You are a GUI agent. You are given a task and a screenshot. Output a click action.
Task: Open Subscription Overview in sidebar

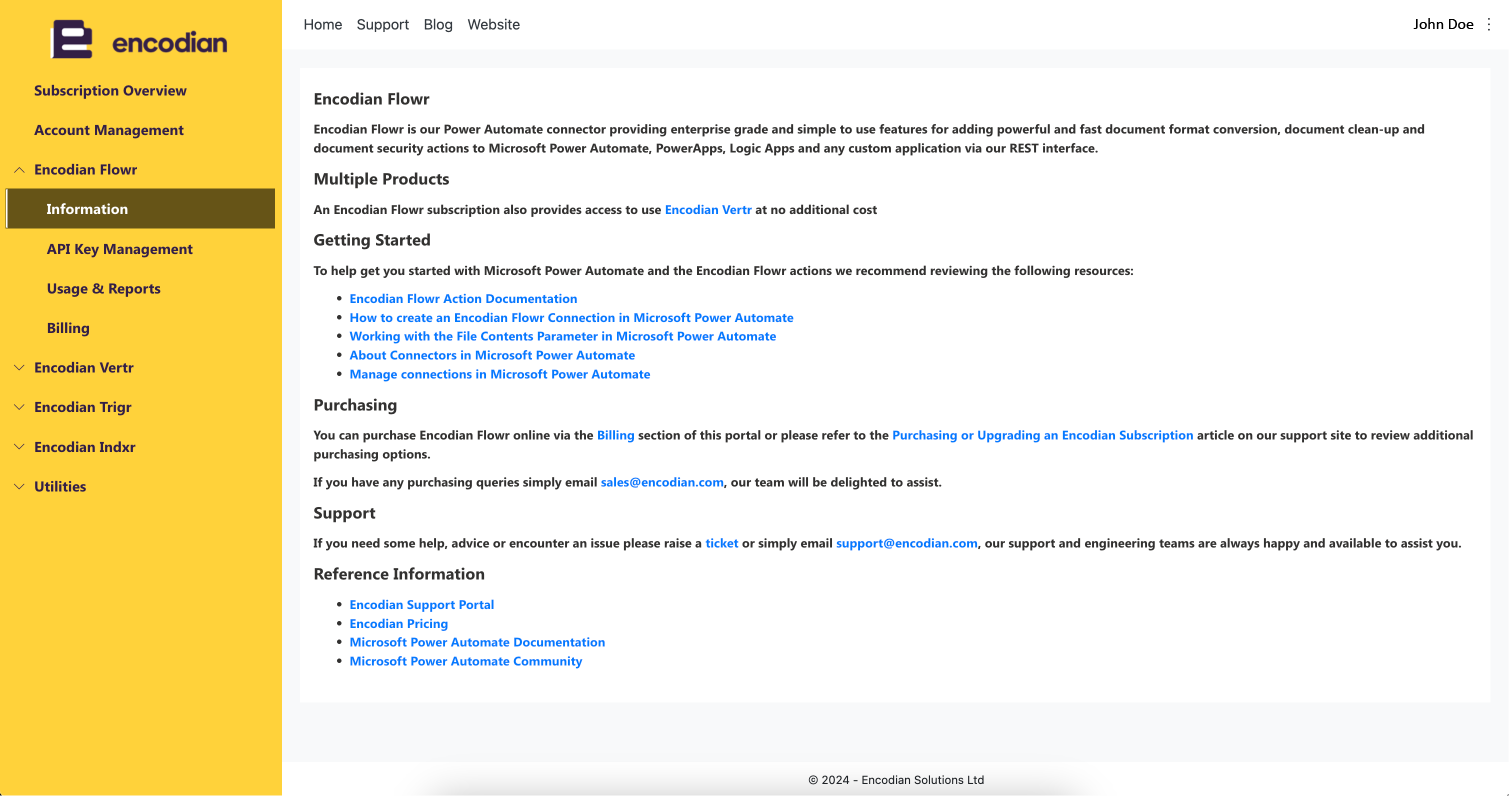110,91
